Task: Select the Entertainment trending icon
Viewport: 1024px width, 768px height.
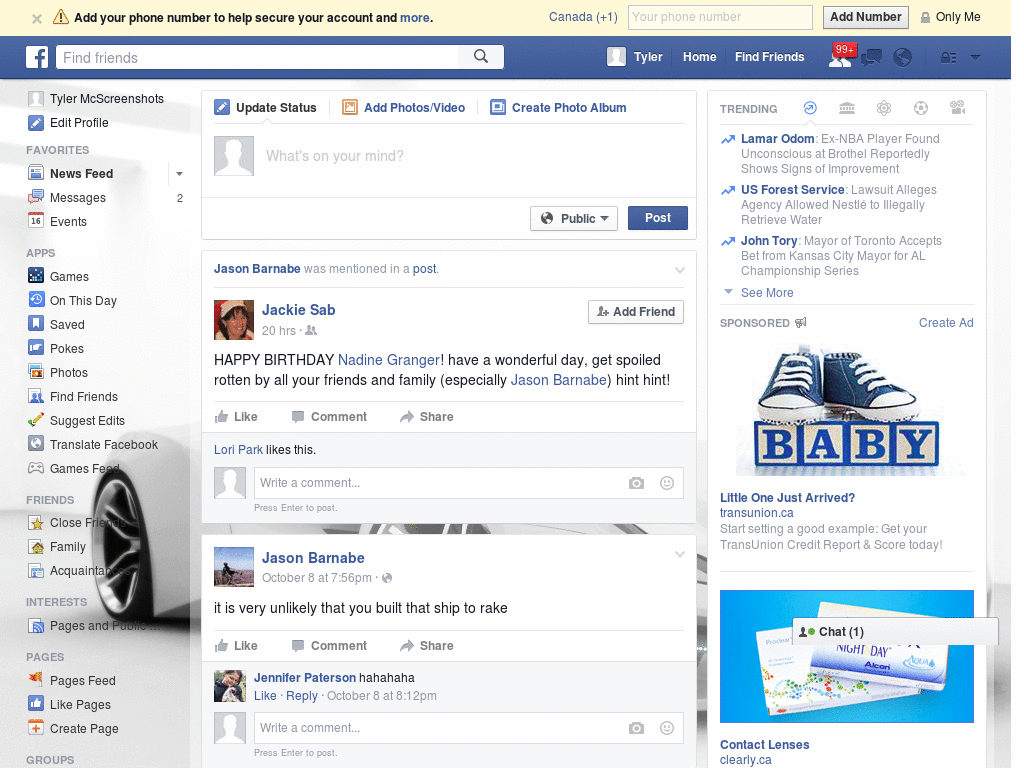Action: point(957,108)
